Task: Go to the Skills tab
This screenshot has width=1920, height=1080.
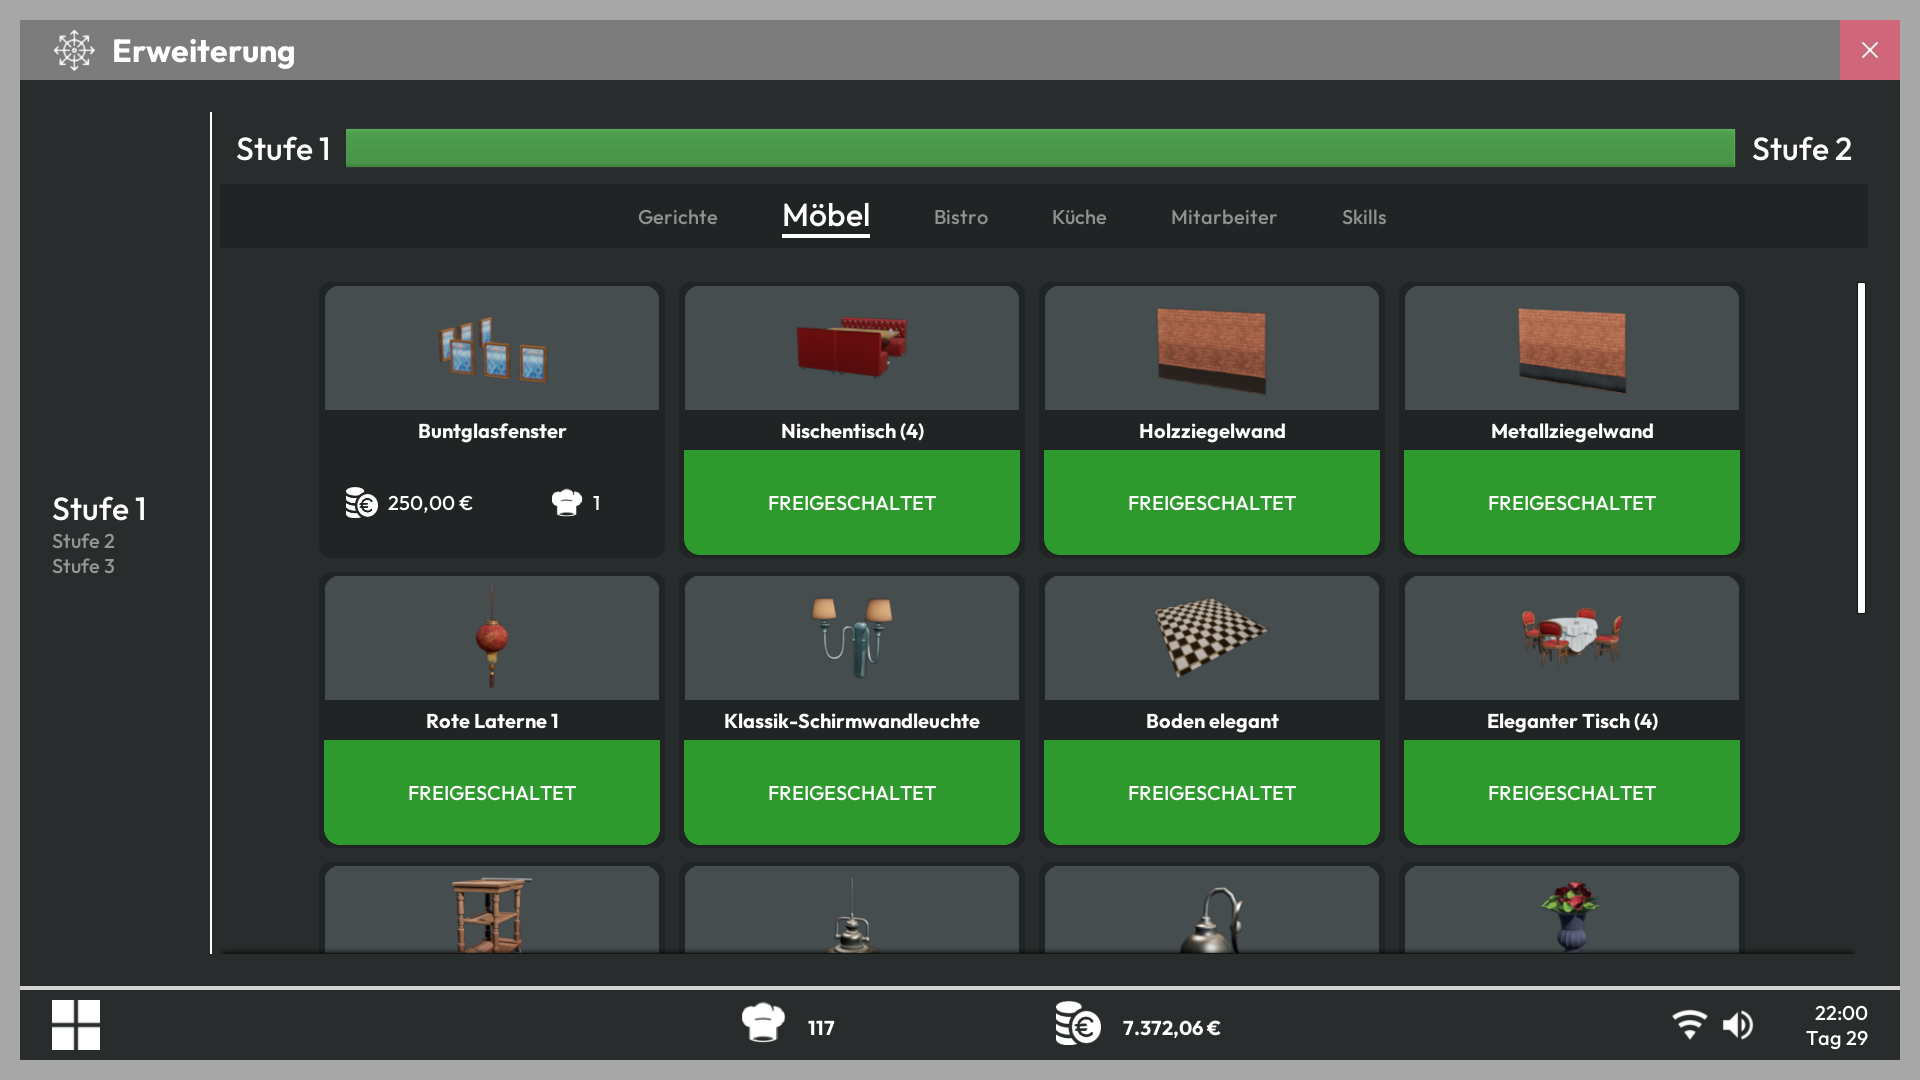Action: click(x=1364, y=217)
